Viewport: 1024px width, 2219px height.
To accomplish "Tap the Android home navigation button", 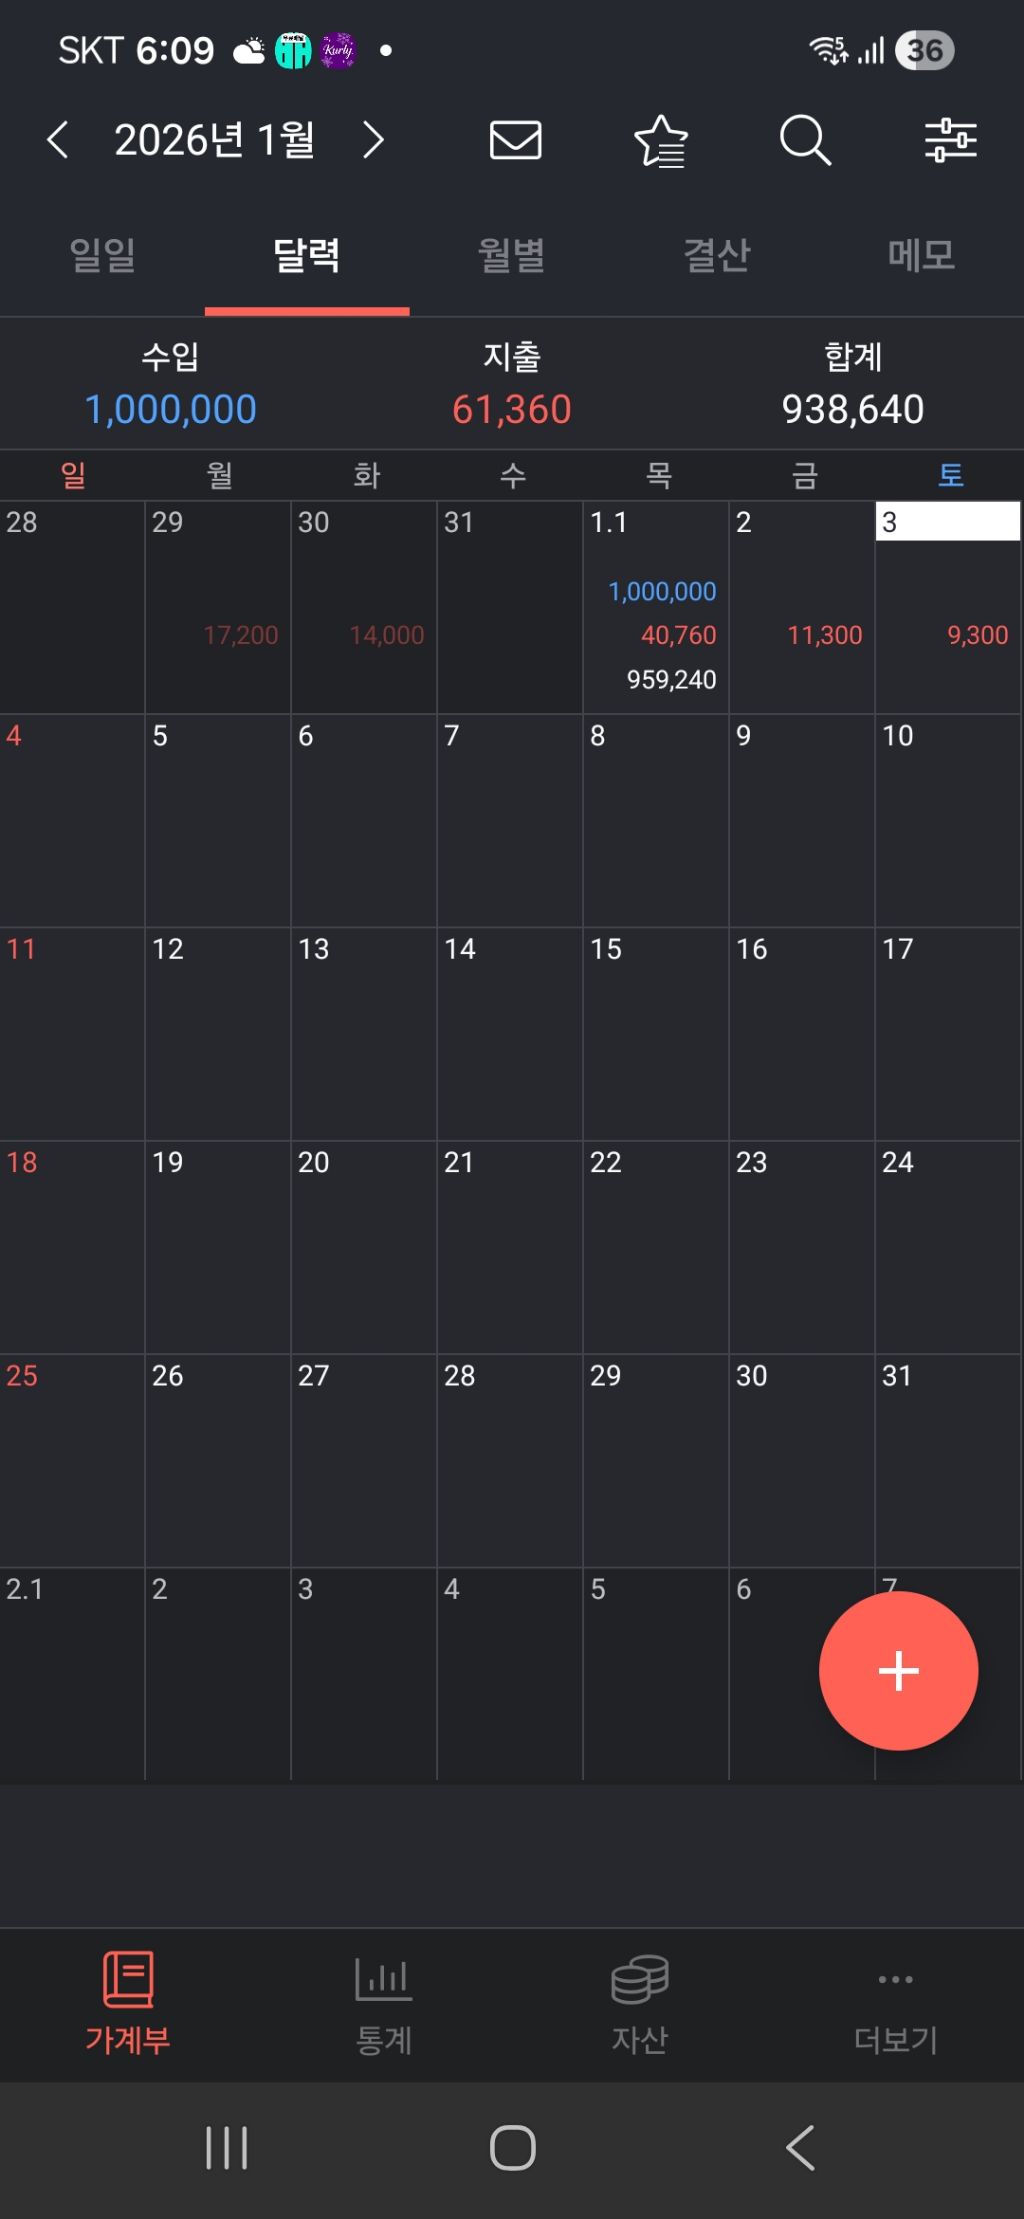I will pyautogui.click(x=512, y=2148).
